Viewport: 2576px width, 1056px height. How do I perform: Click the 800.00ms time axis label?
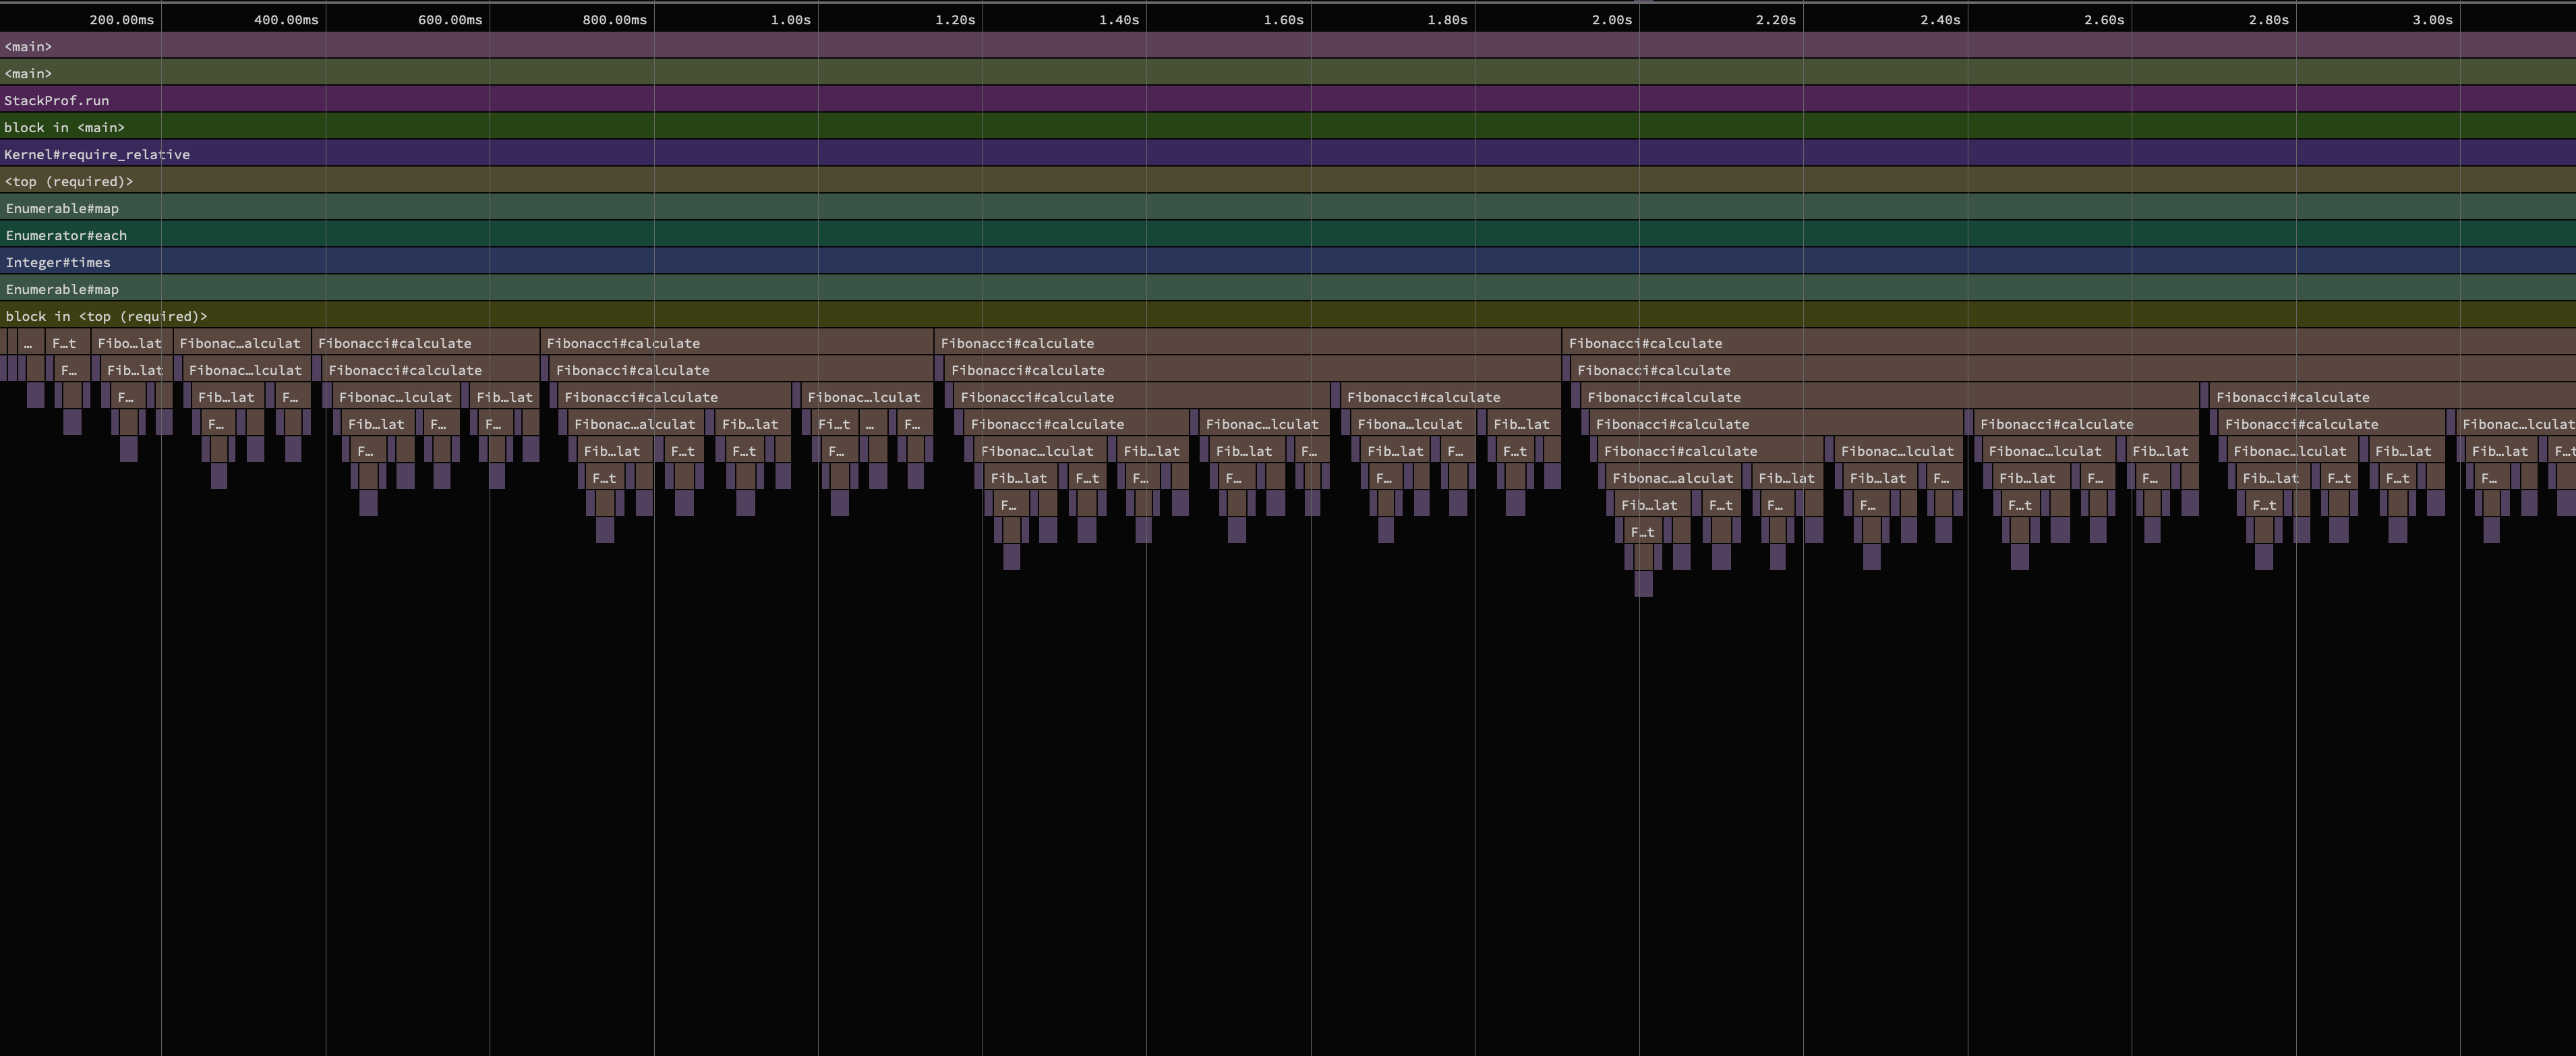[x=614, y=19]
